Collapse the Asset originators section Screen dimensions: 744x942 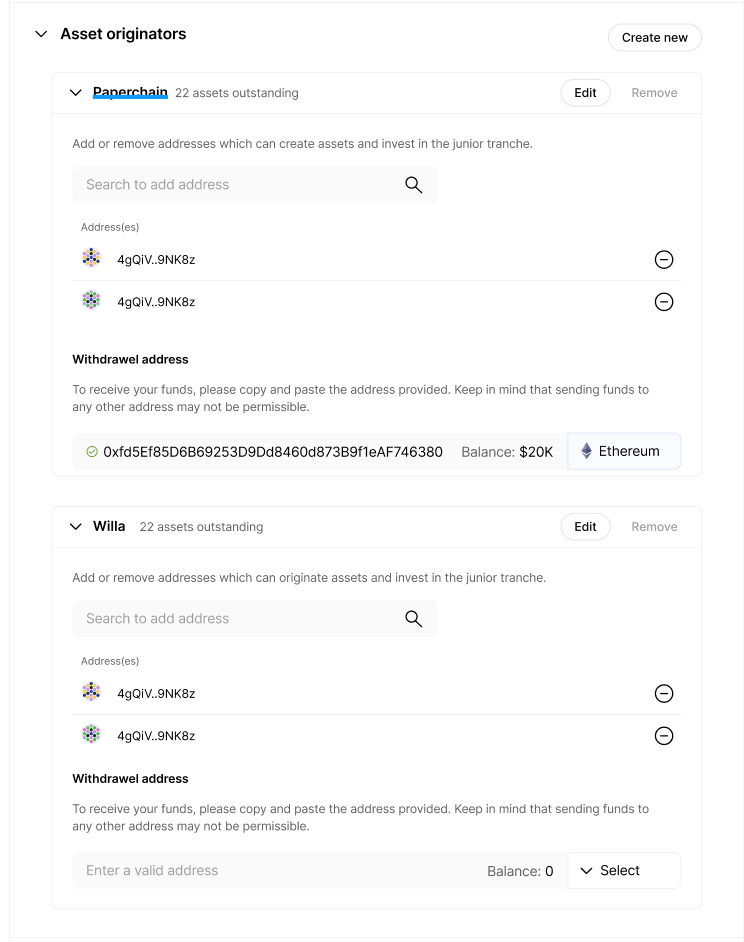tap(40, 33)
